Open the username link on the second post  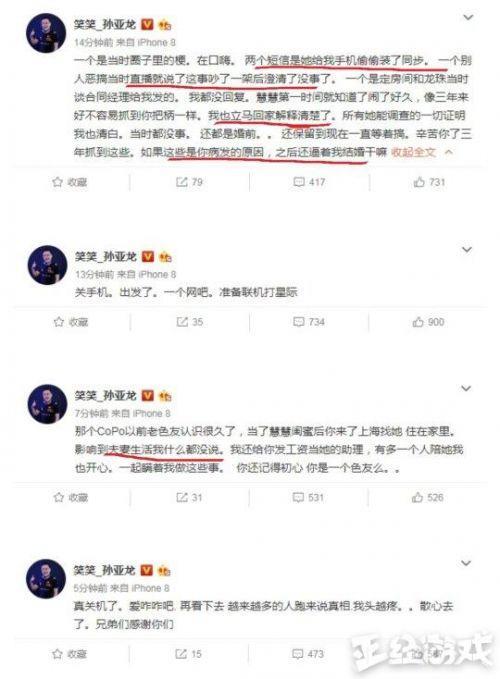click(x=106, y=257)
